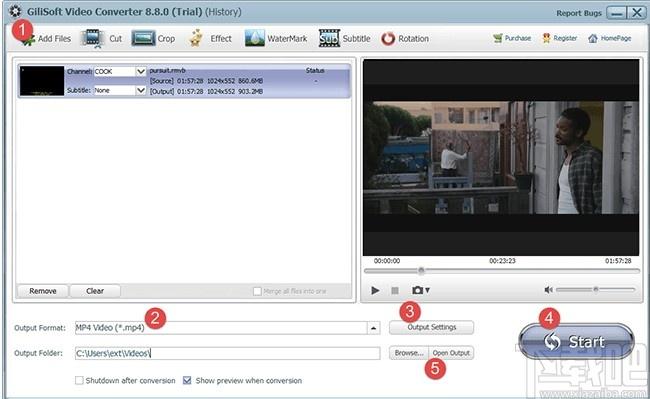Minimize the GiliSoft window
Screen dimensions: 650x399
(x=616, y=13)
